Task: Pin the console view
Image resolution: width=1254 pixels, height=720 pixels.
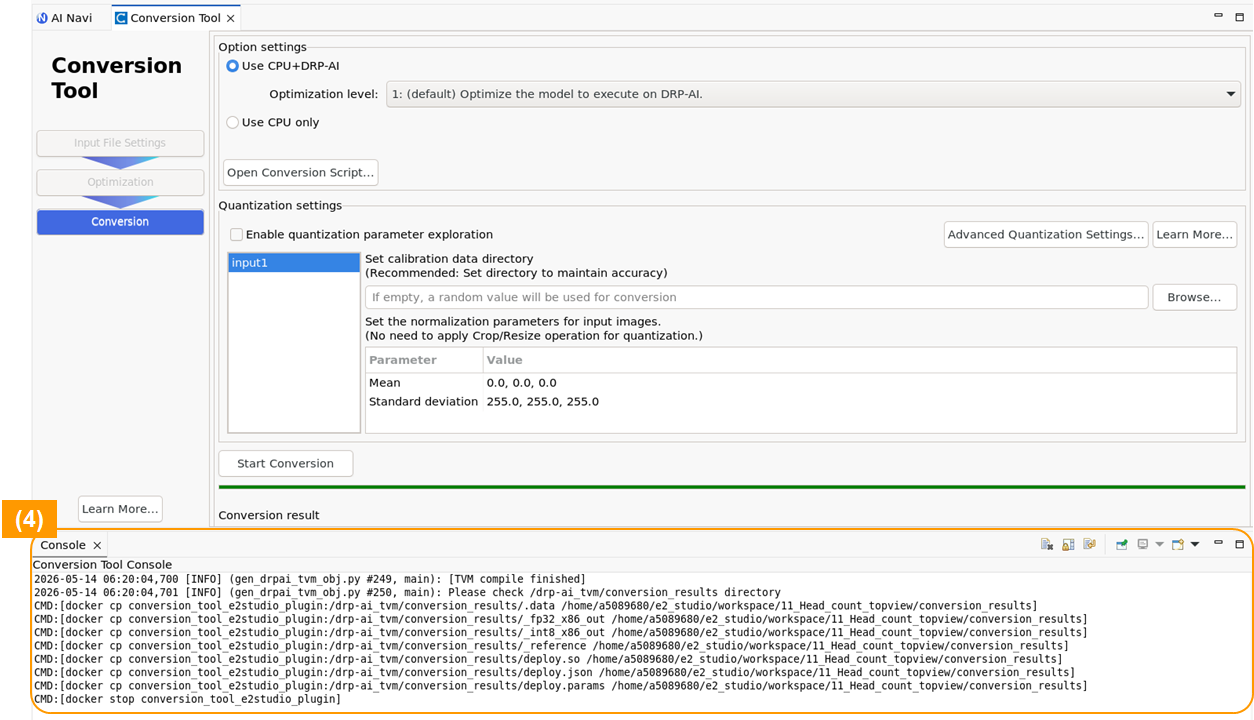Action: coord(1122,544)
